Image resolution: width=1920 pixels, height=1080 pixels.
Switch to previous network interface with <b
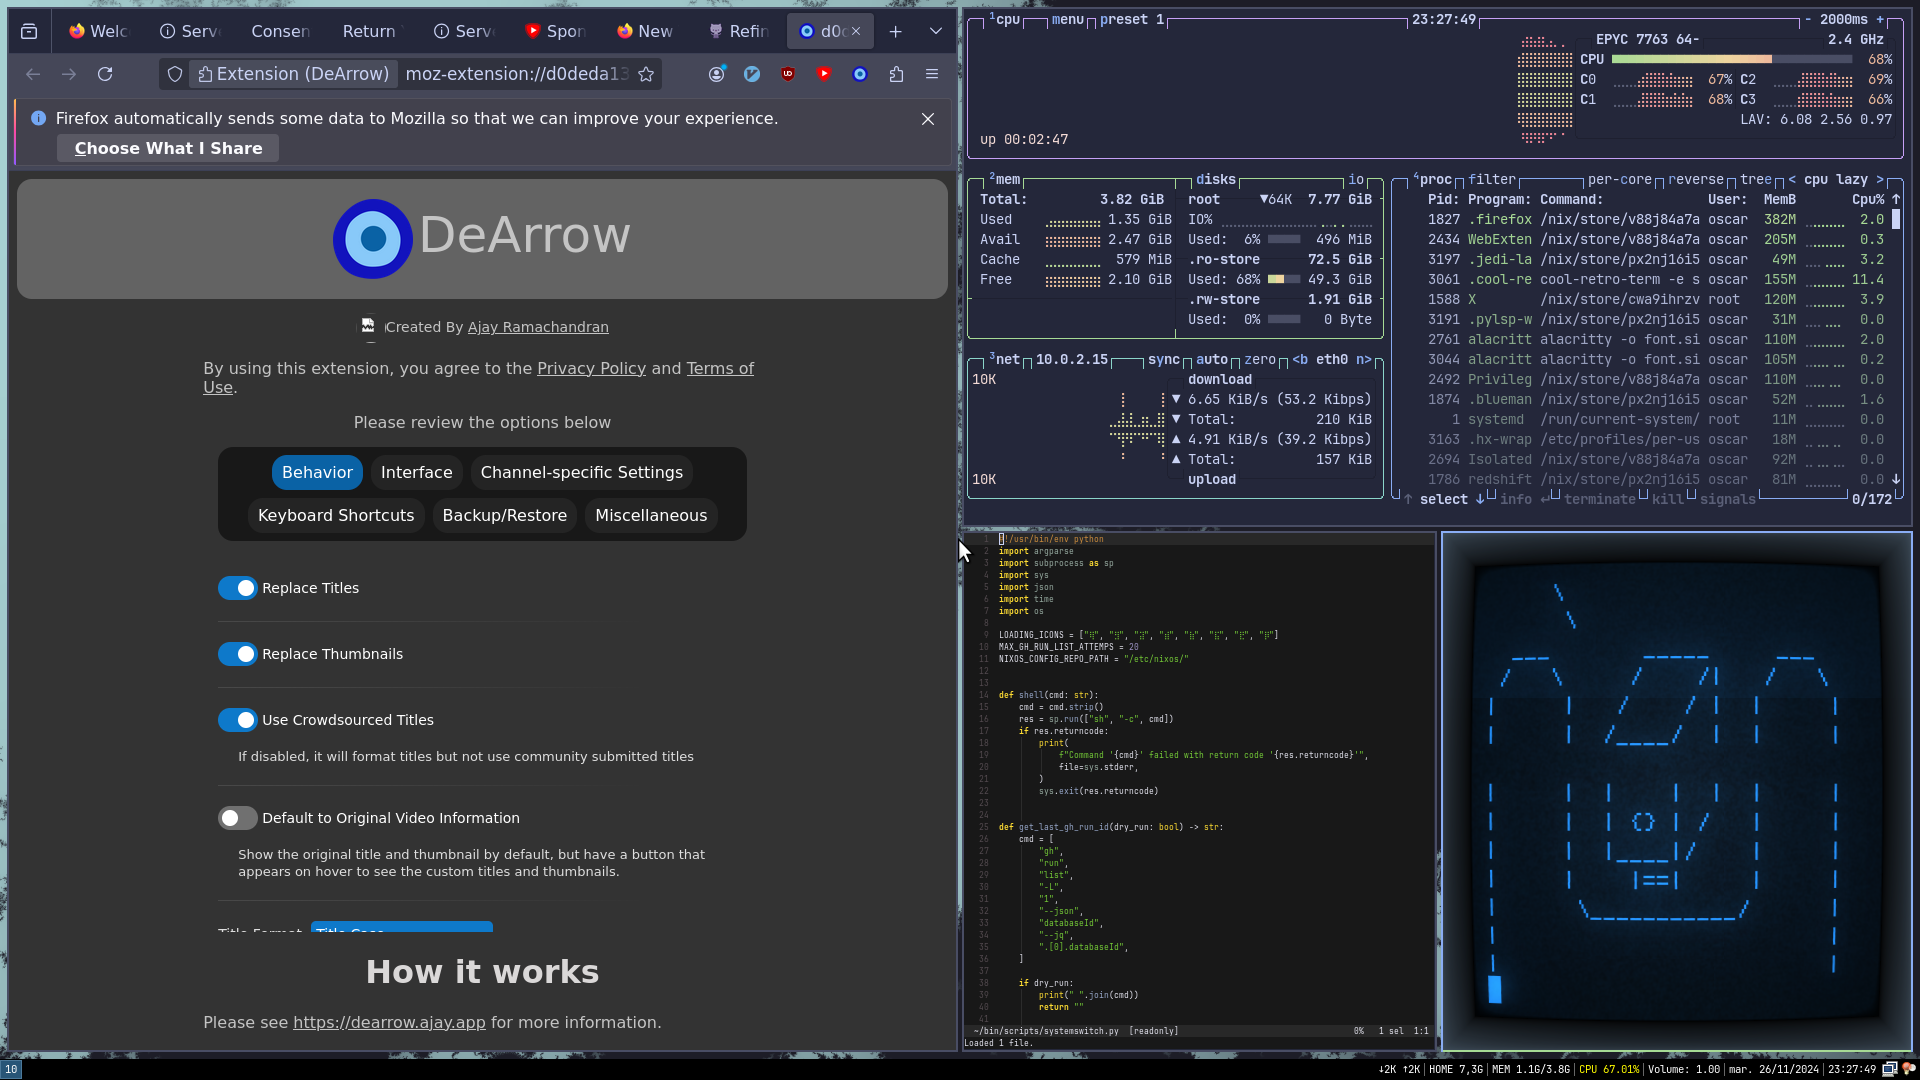tap(1300, 360)
